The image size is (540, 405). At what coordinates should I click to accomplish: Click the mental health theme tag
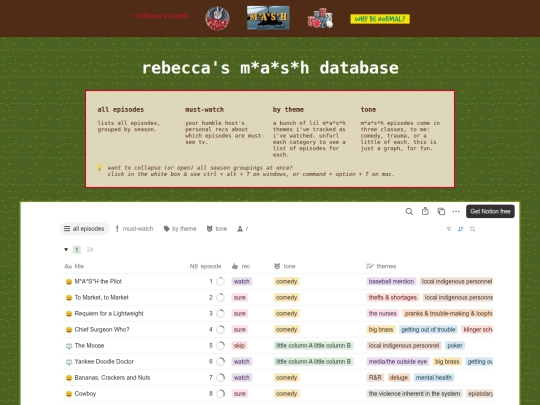click(434, 378)
